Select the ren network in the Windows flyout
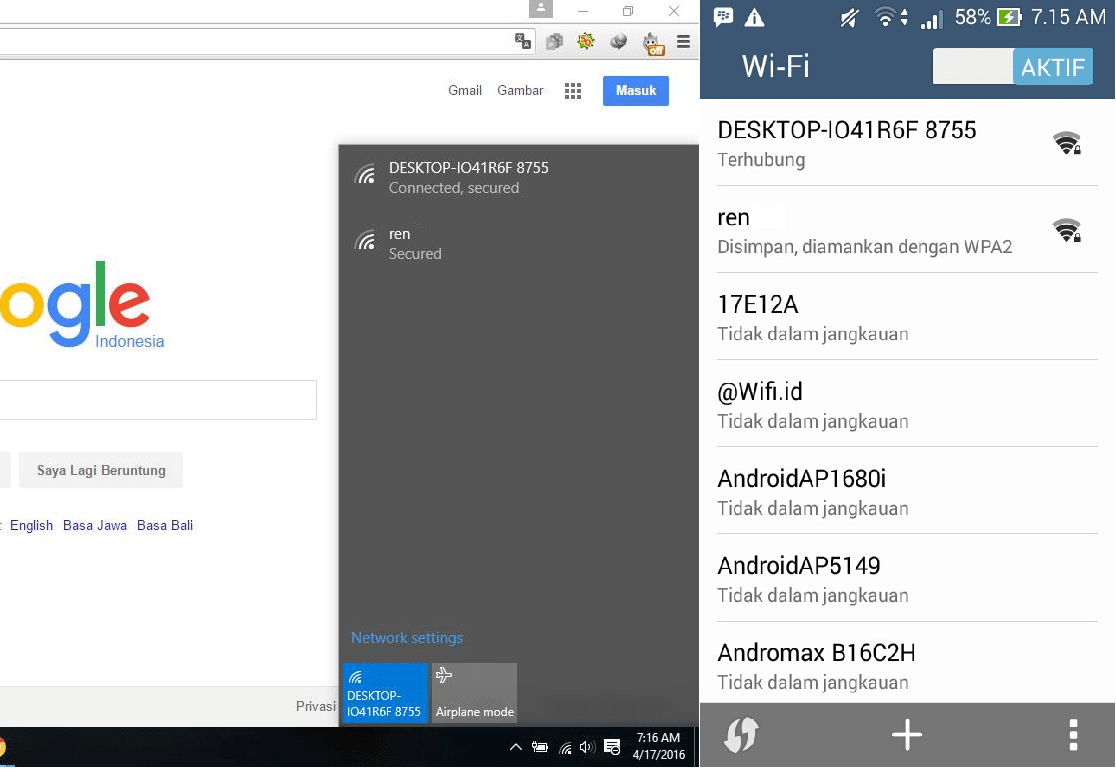This screenshot has width=1116, height=770. [518, 243]
